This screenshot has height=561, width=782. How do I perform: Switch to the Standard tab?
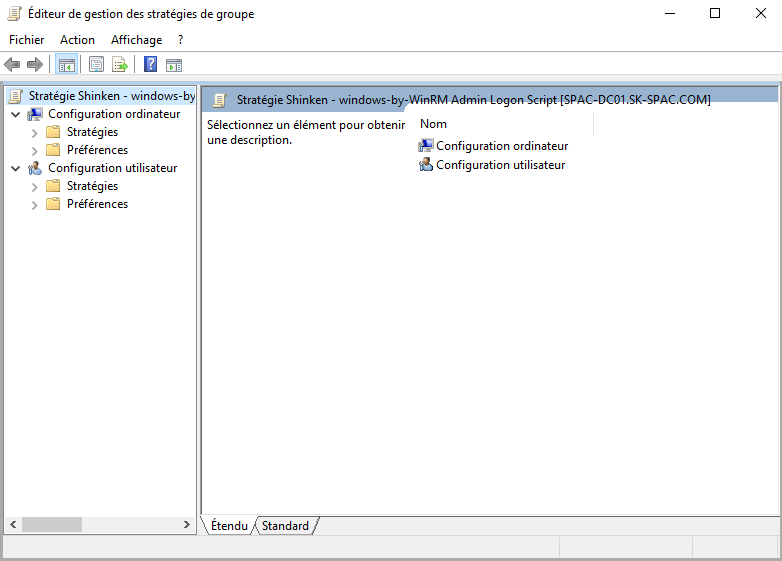pyautogui.click(x=285, y=526)
